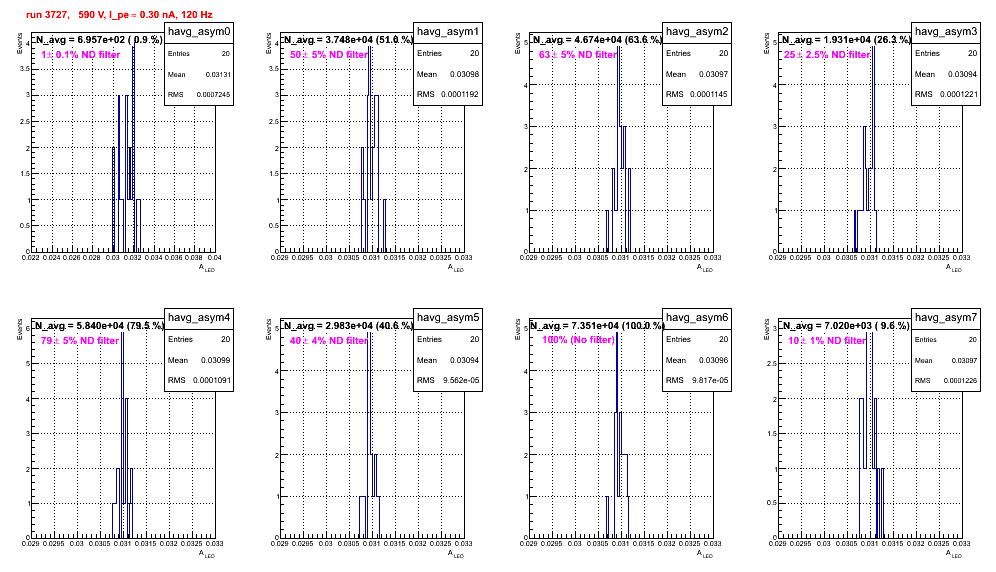This screenshot has width=996, height=572.
Task: Click N_avg = 6.957e+02 plot title
Action: coord(98,40)
